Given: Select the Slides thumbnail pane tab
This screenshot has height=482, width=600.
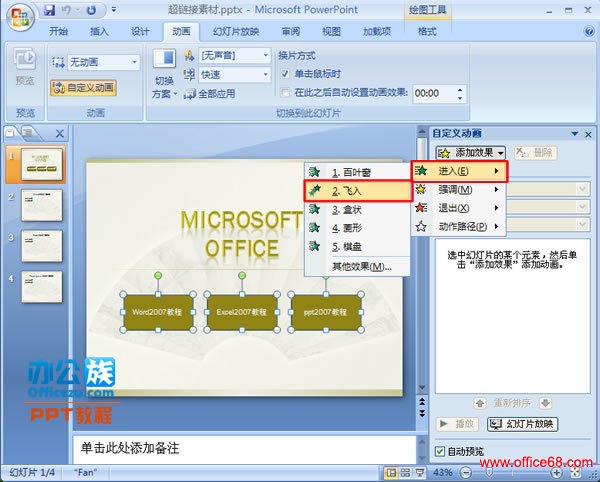Looking at the screenshot, I should click(x=11, y=133).
